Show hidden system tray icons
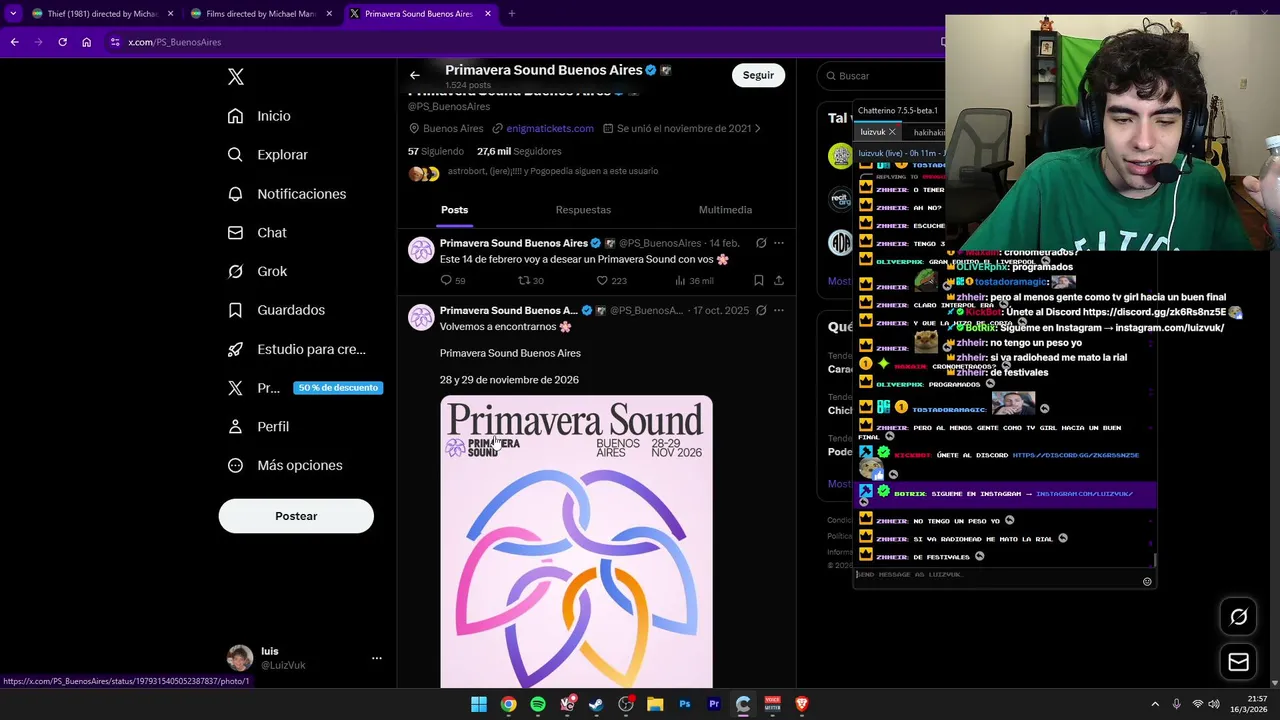The image size is (1280, 720). (x=1154, y=704)
